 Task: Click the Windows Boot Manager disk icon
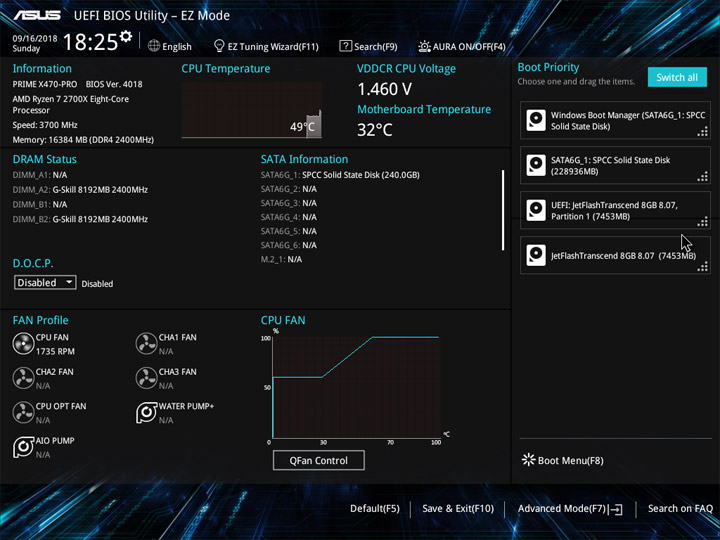536,120
